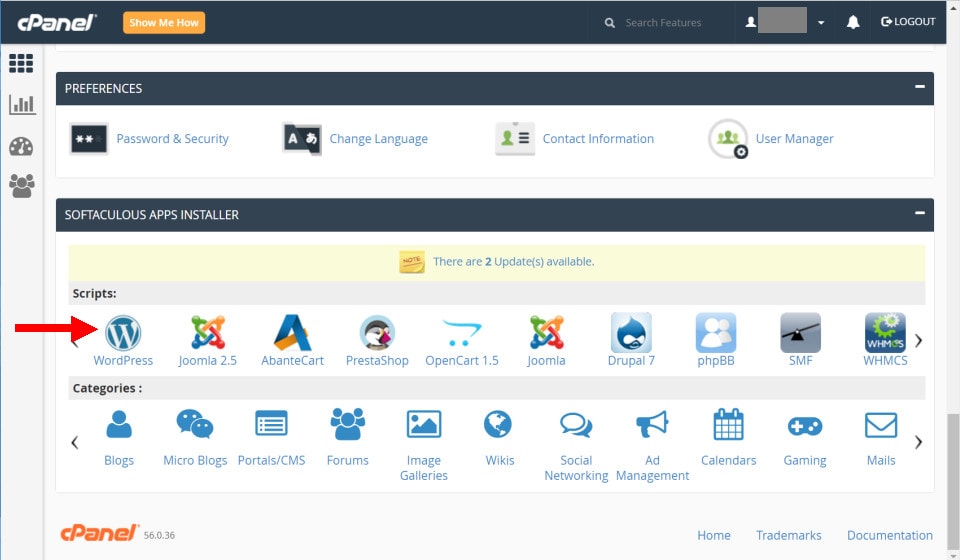Open the Change Language link
The image size is (960, 560).
tap(378, 139)
